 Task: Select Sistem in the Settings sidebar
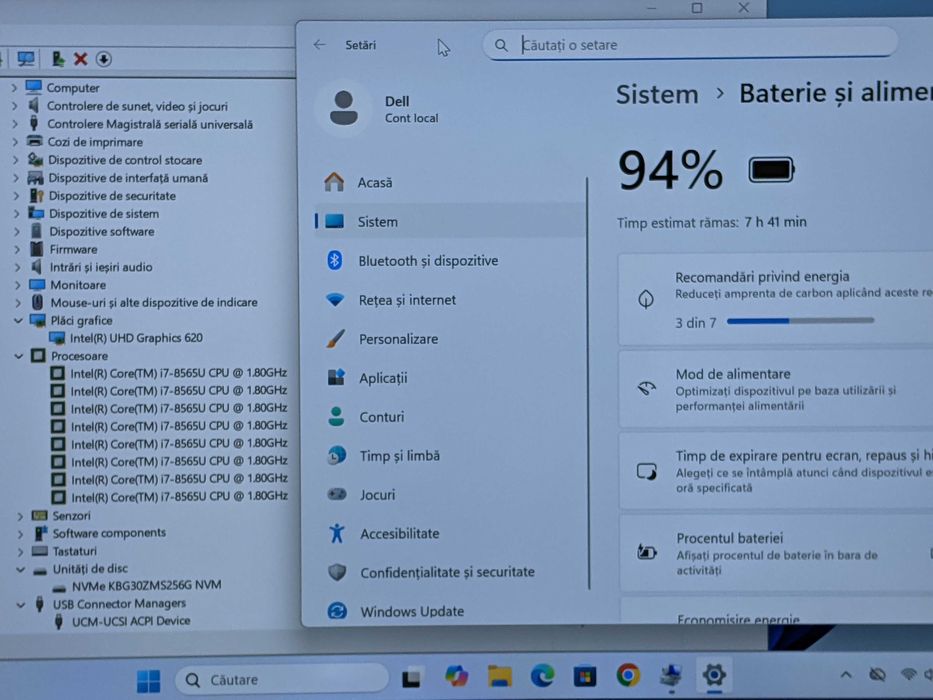[449, 221]
